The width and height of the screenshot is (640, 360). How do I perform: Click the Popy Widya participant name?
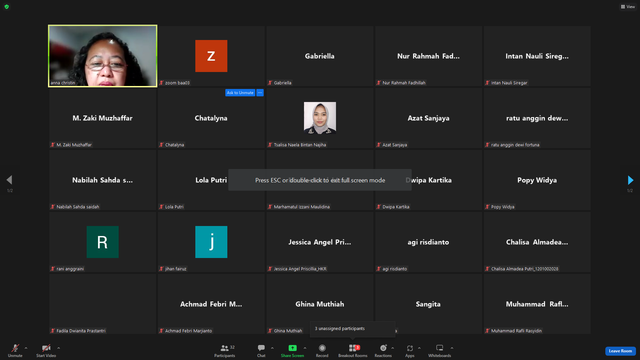point(537,180)
